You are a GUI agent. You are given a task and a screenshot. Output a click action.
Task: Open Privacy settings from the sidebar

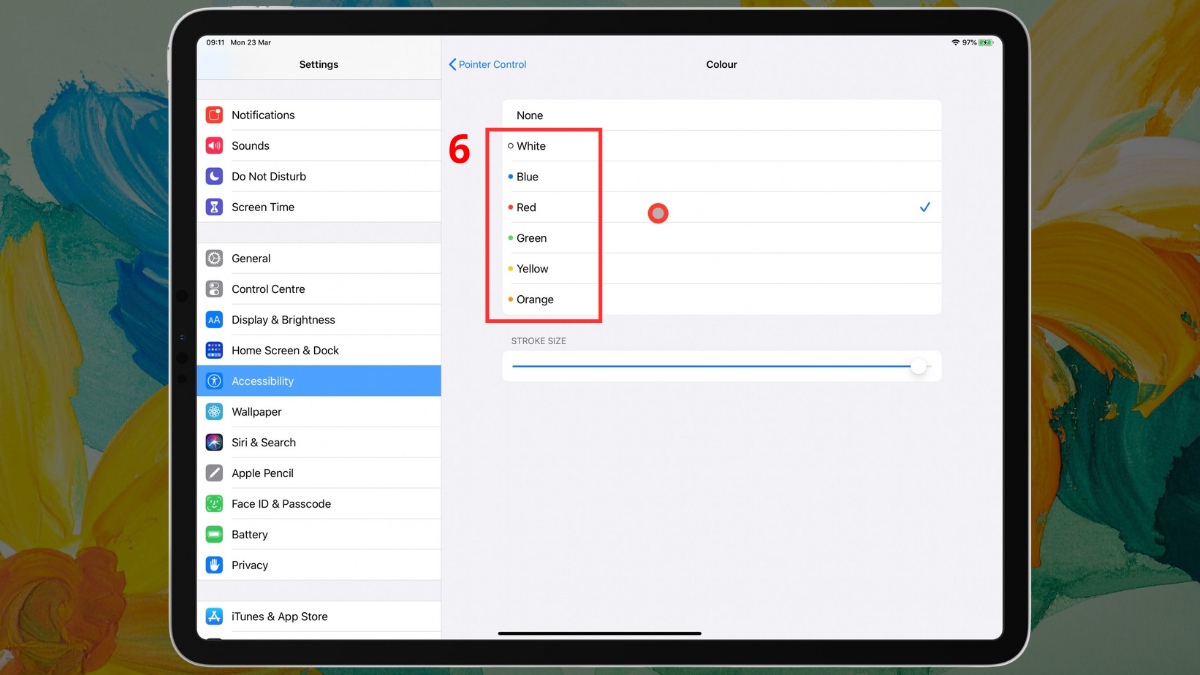[248, 564]
